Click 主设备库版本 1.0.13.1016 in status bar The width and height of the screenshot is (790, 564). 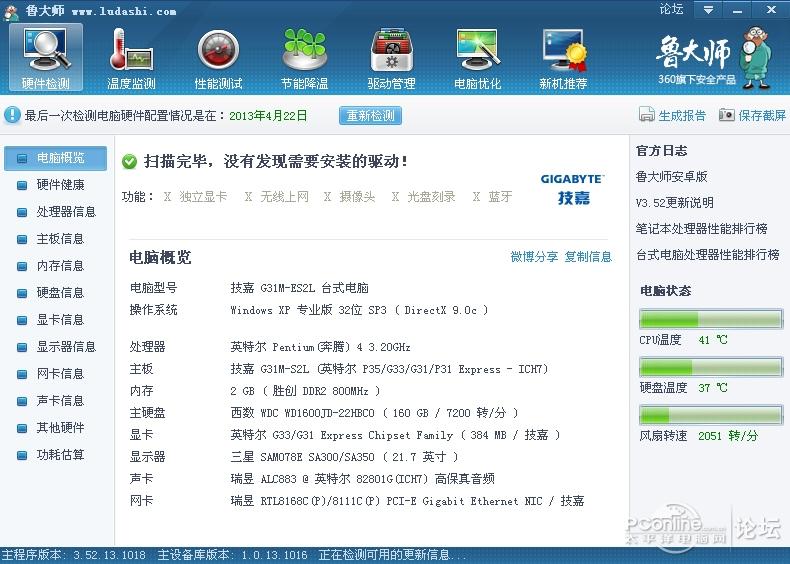(x=232, y=555)
